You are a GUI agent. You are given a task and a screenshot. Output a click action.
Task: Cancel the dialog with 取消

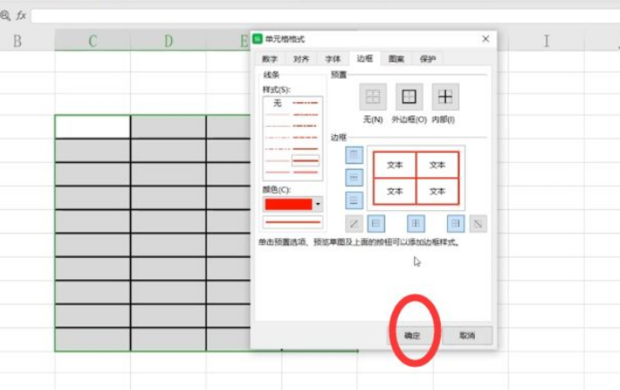(467, 335)
